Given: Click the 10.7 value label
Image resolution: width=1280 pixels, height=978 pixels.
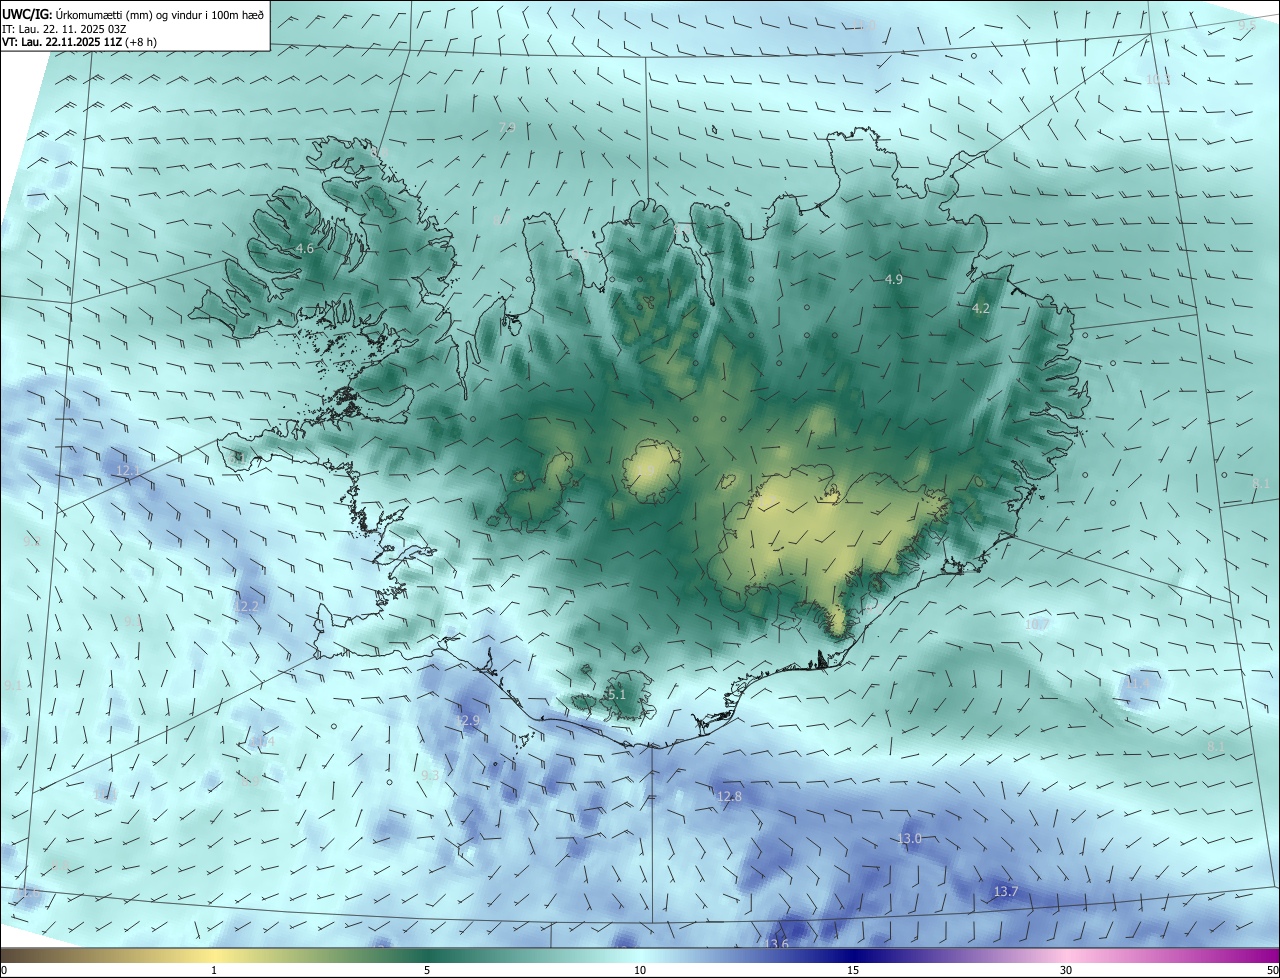Looking at the screenshot, I should 1037,625.
